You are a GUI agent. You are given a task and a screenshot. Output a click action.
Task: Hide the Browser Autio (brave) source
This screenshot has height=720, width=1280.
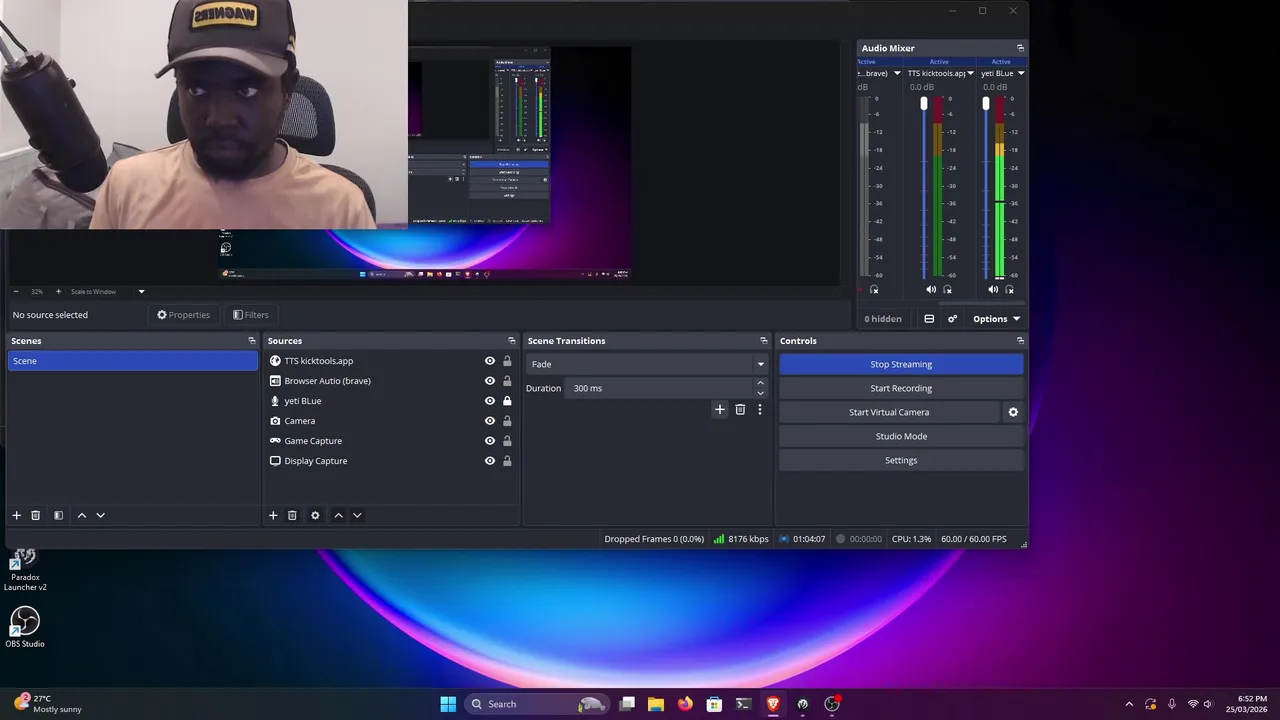pos(490,381)
